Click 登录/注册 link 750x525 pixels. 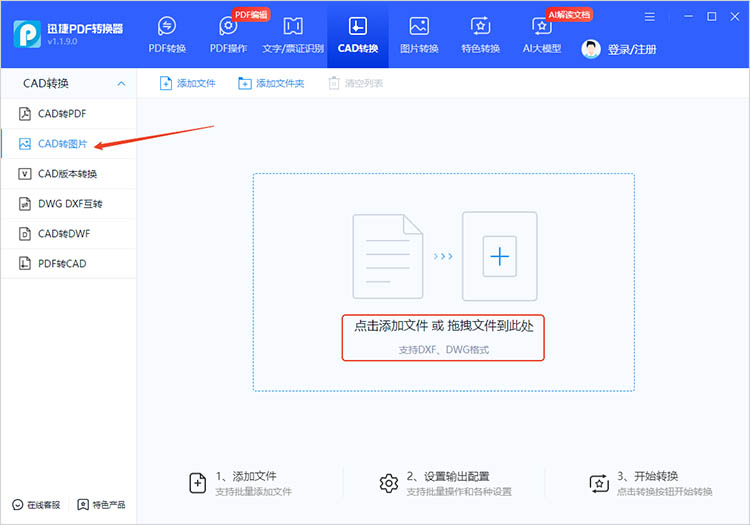pos(632,49)
